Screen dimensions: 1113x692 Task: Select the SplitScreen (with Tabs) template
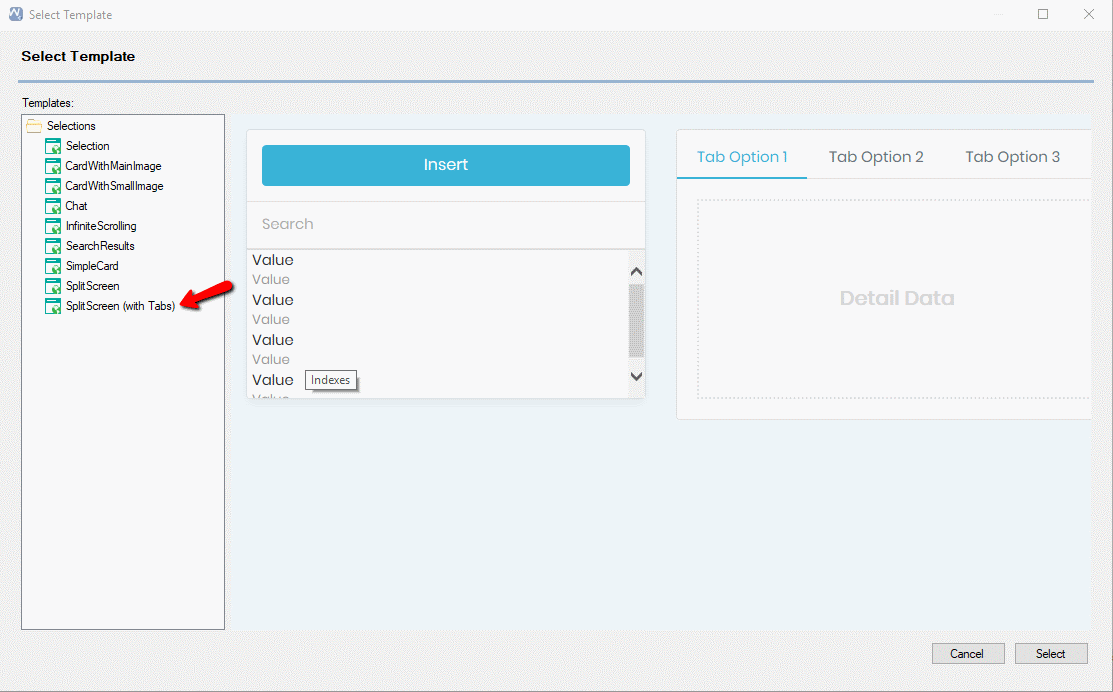[120, 306]
